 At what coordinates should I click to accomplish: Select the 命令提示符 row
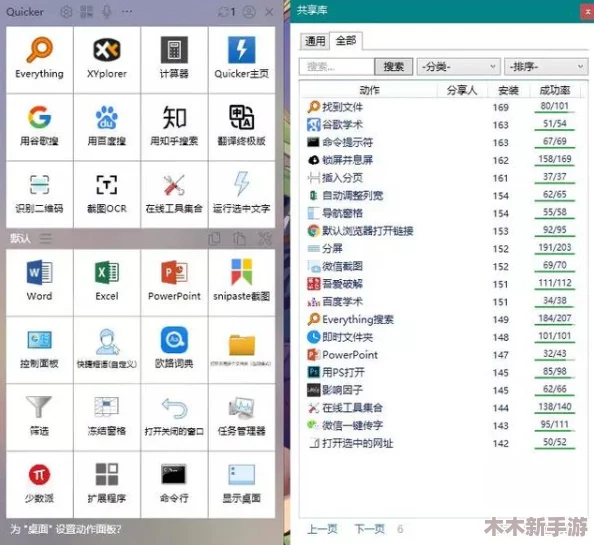coord(442,142)
